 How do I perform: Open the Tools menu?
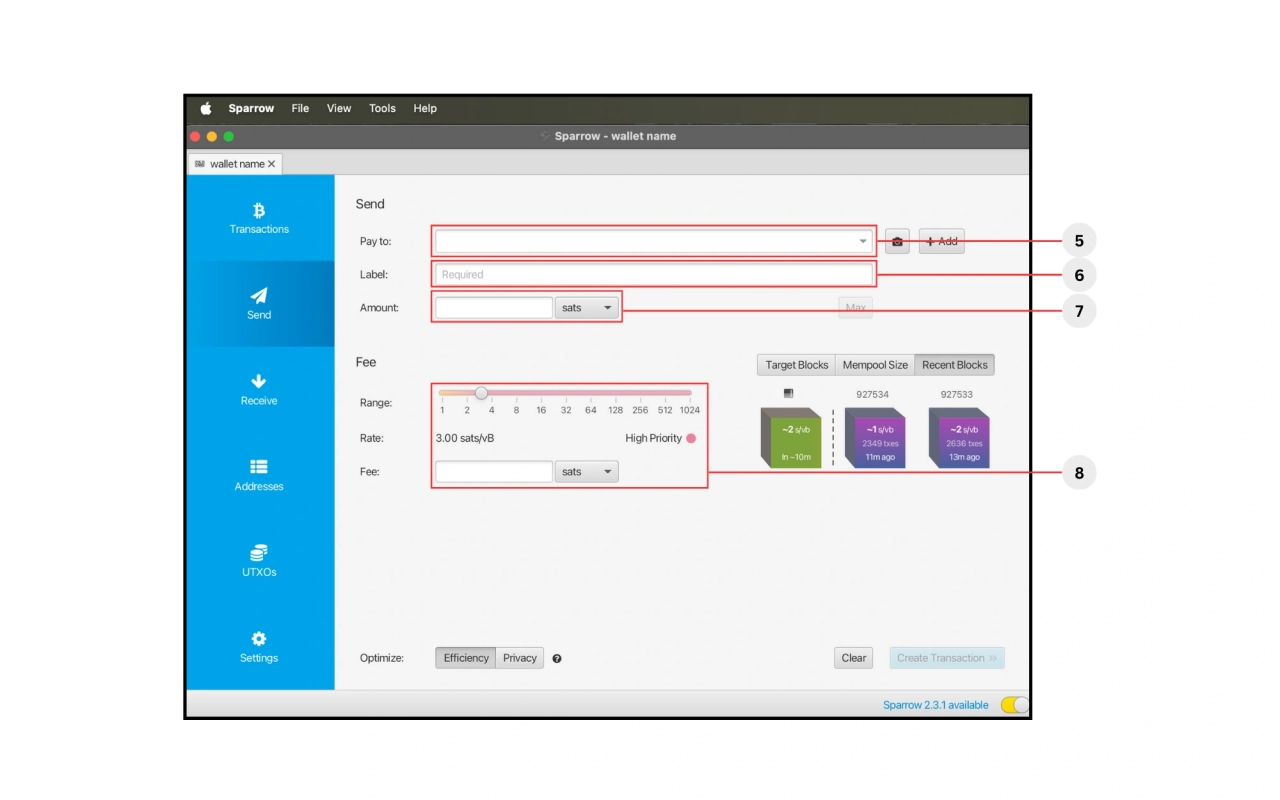pyautogui.click(x=382, y=108)
